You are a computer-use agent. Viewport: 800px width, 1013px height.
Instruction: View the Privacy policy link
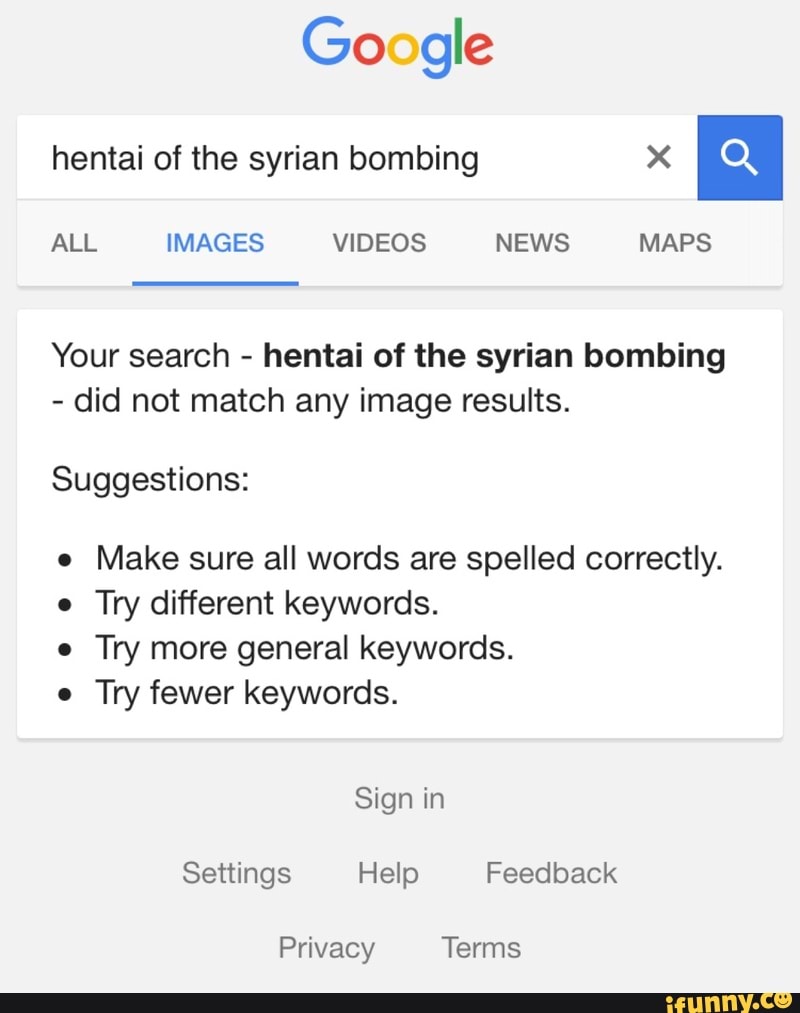[326, 947]
